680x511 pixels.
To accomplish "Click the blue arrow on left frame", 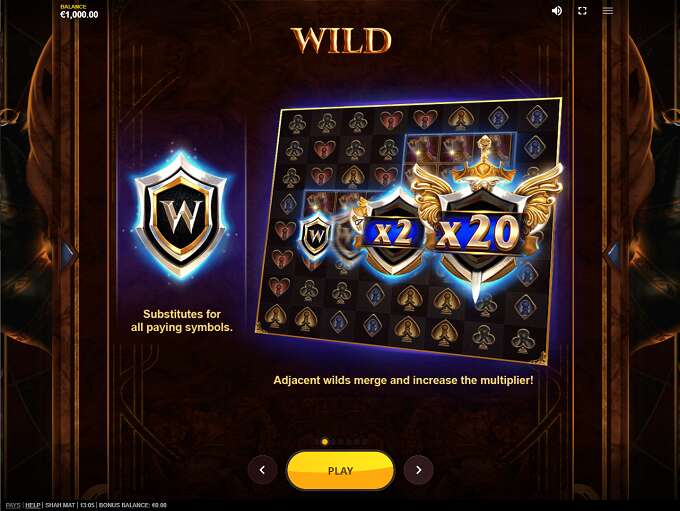I will [x=68, y=255].
